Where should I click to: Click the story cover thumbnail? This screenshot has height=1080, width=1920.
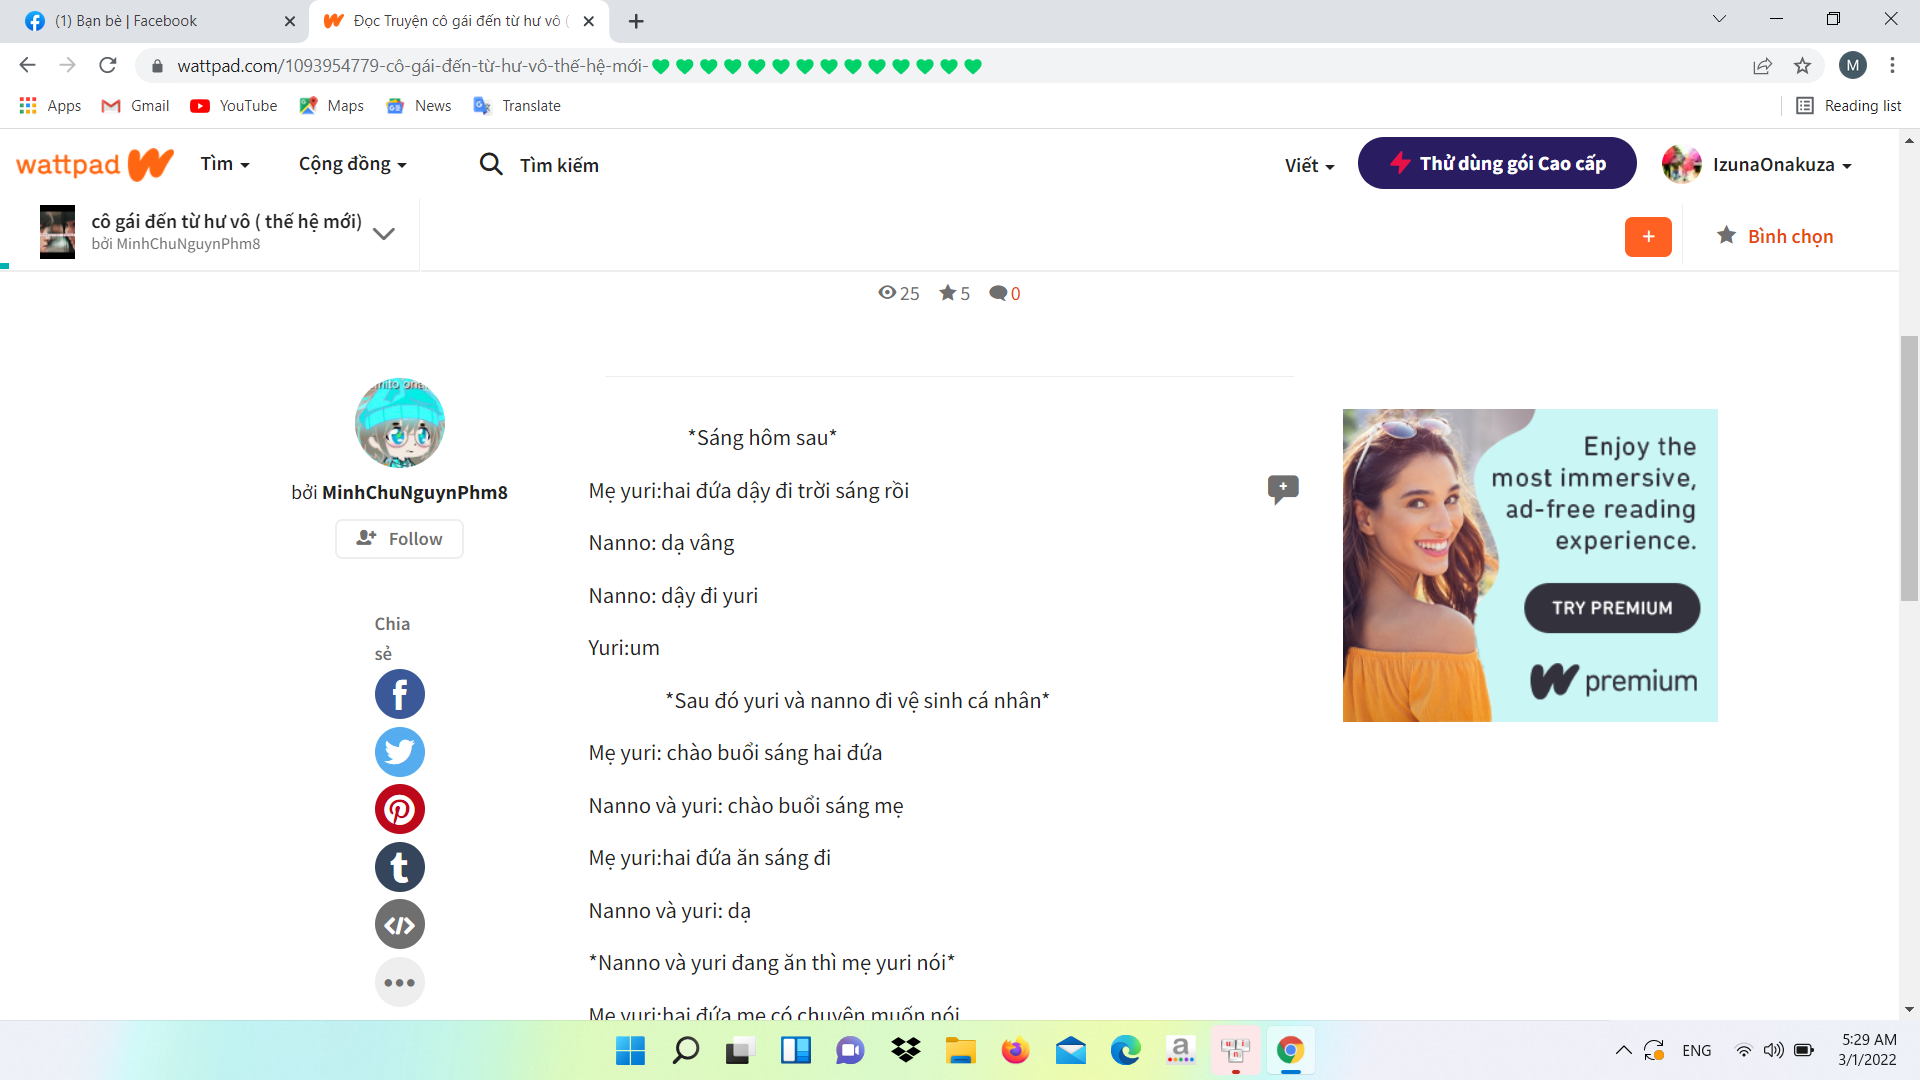coord(57,232)
